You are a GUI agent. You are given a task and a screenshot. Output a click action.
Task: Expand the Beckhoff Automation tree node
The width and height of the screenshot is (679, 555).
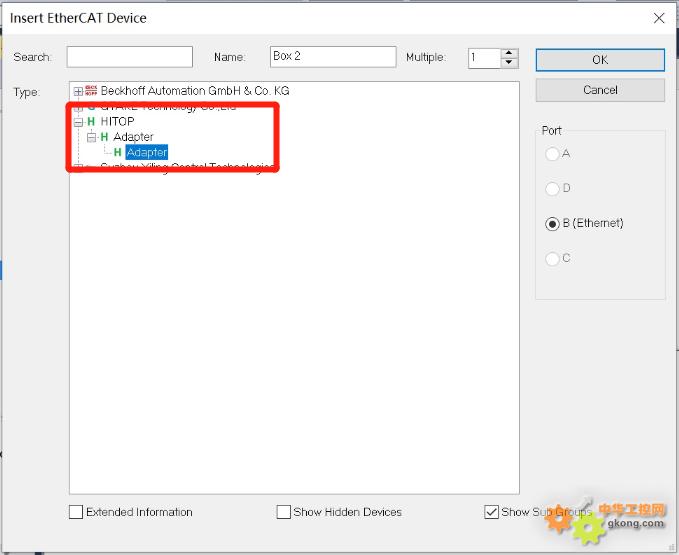78,91
